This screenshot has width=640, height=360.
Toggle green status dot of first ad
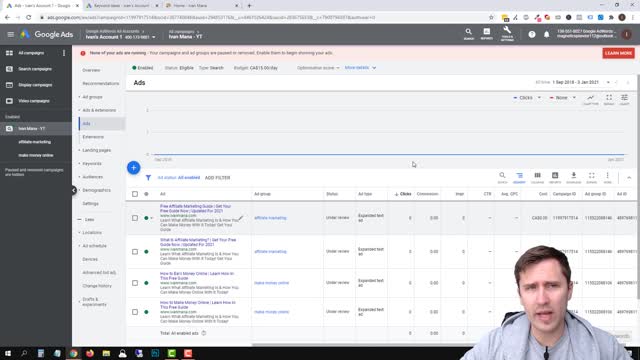click(x=146, y=218)
